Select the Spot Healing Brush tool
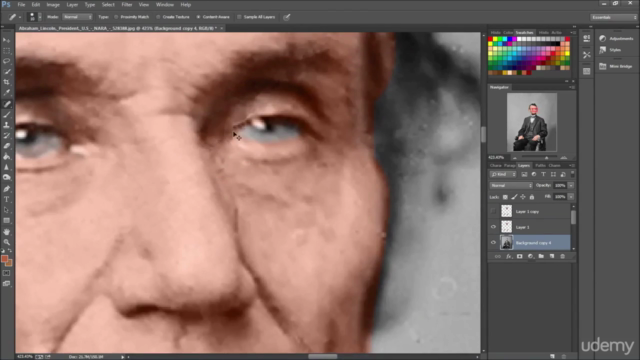Image resolution: width=640 pixels, height=360 pixels. click(x=7, y=104)
